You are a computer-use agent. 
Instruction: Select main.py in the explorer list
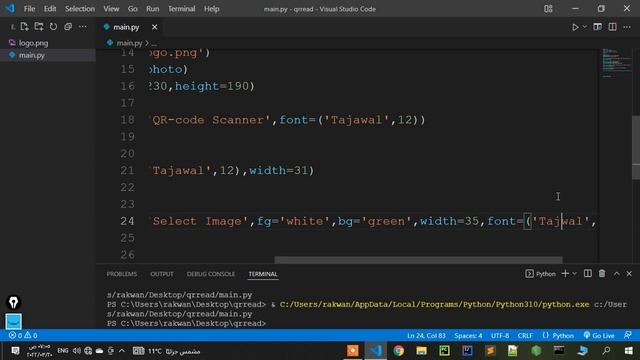pos(48,55)
